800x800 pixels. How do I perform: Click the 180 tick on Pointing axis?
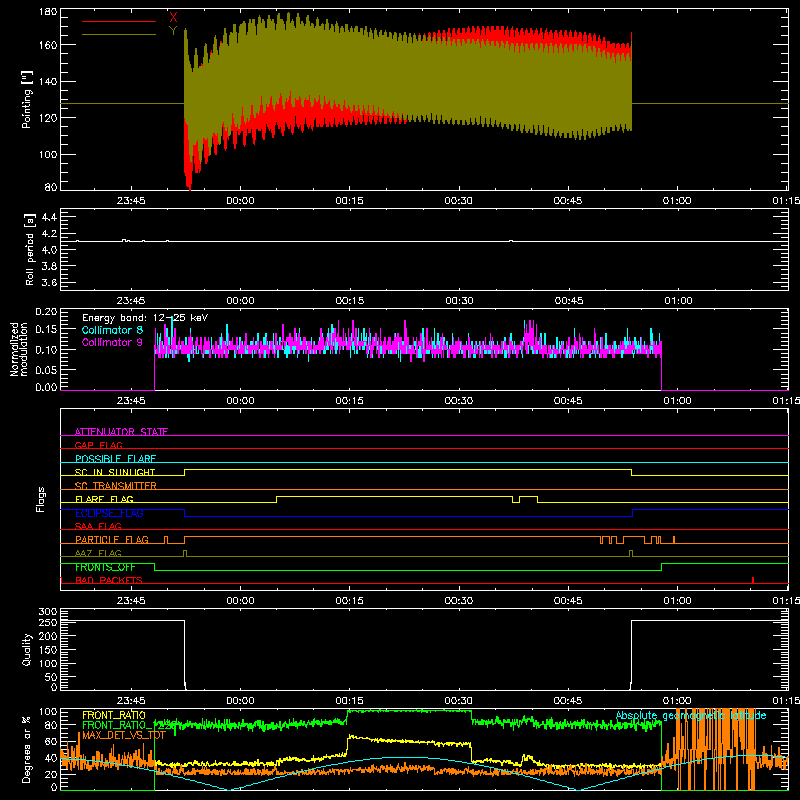point(48,12)
